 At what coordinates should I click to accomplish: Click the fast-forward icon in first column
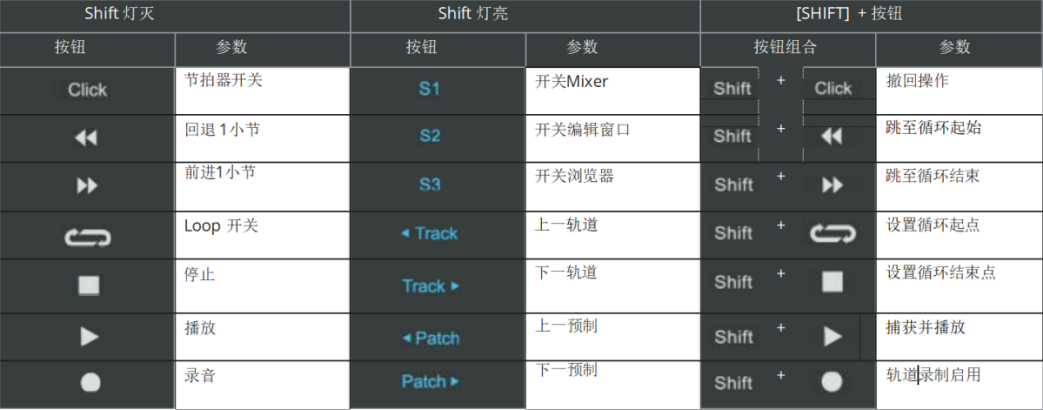tap(87, 186)
